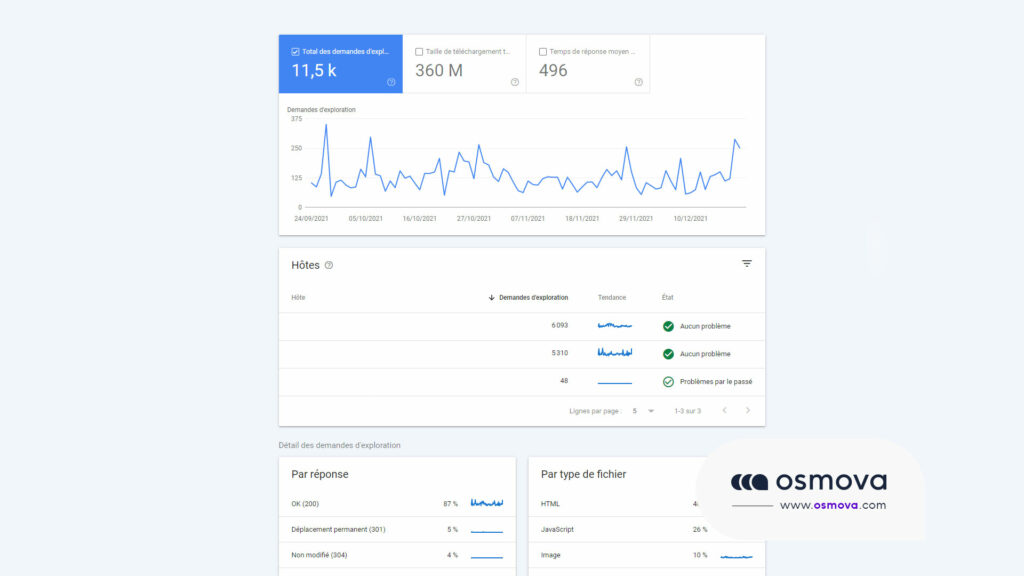The image size is (1024, 576).
Task: Enable the Taille de téléchargement checkbox
Action: [x=417, y=50]
